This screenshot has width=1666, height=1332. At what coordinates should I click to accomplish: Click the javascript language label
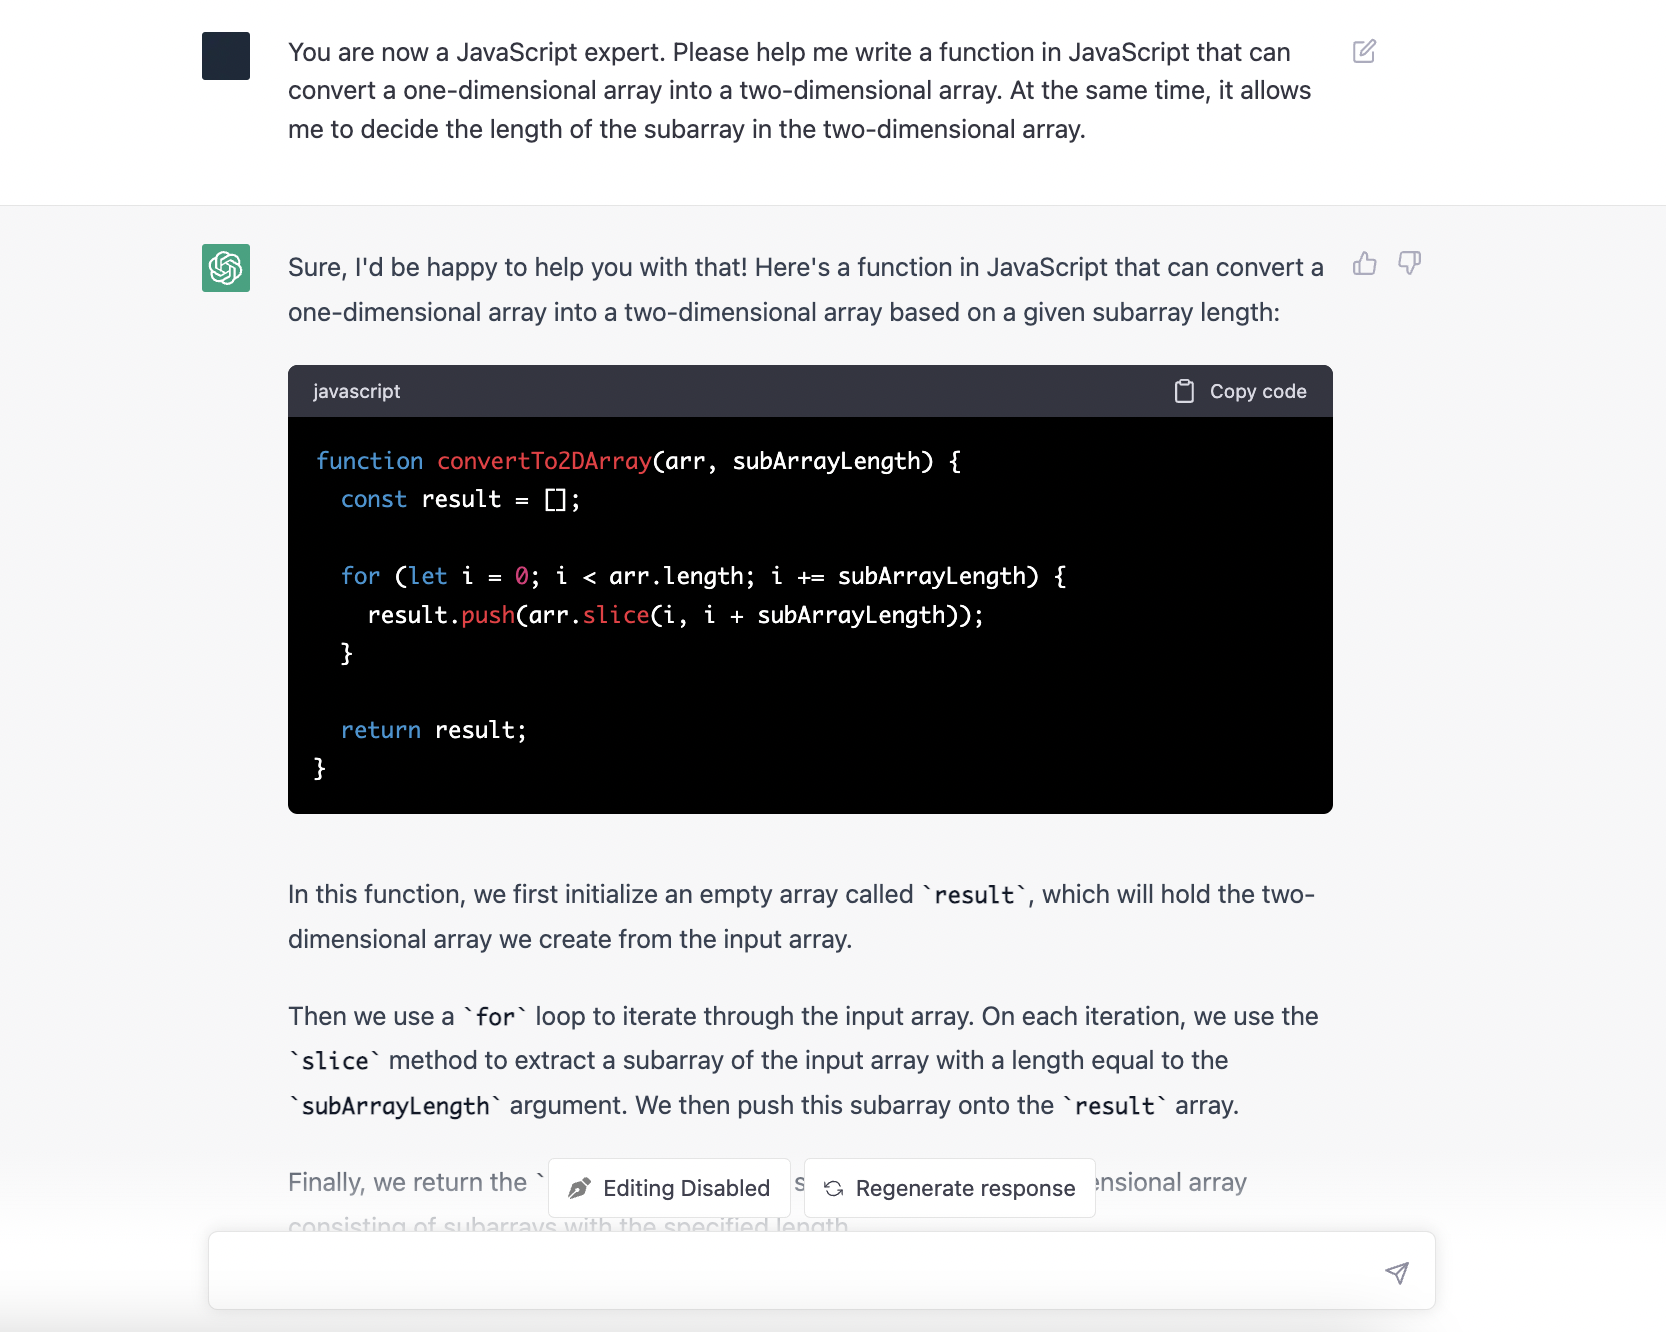click(x=356, y=391)
